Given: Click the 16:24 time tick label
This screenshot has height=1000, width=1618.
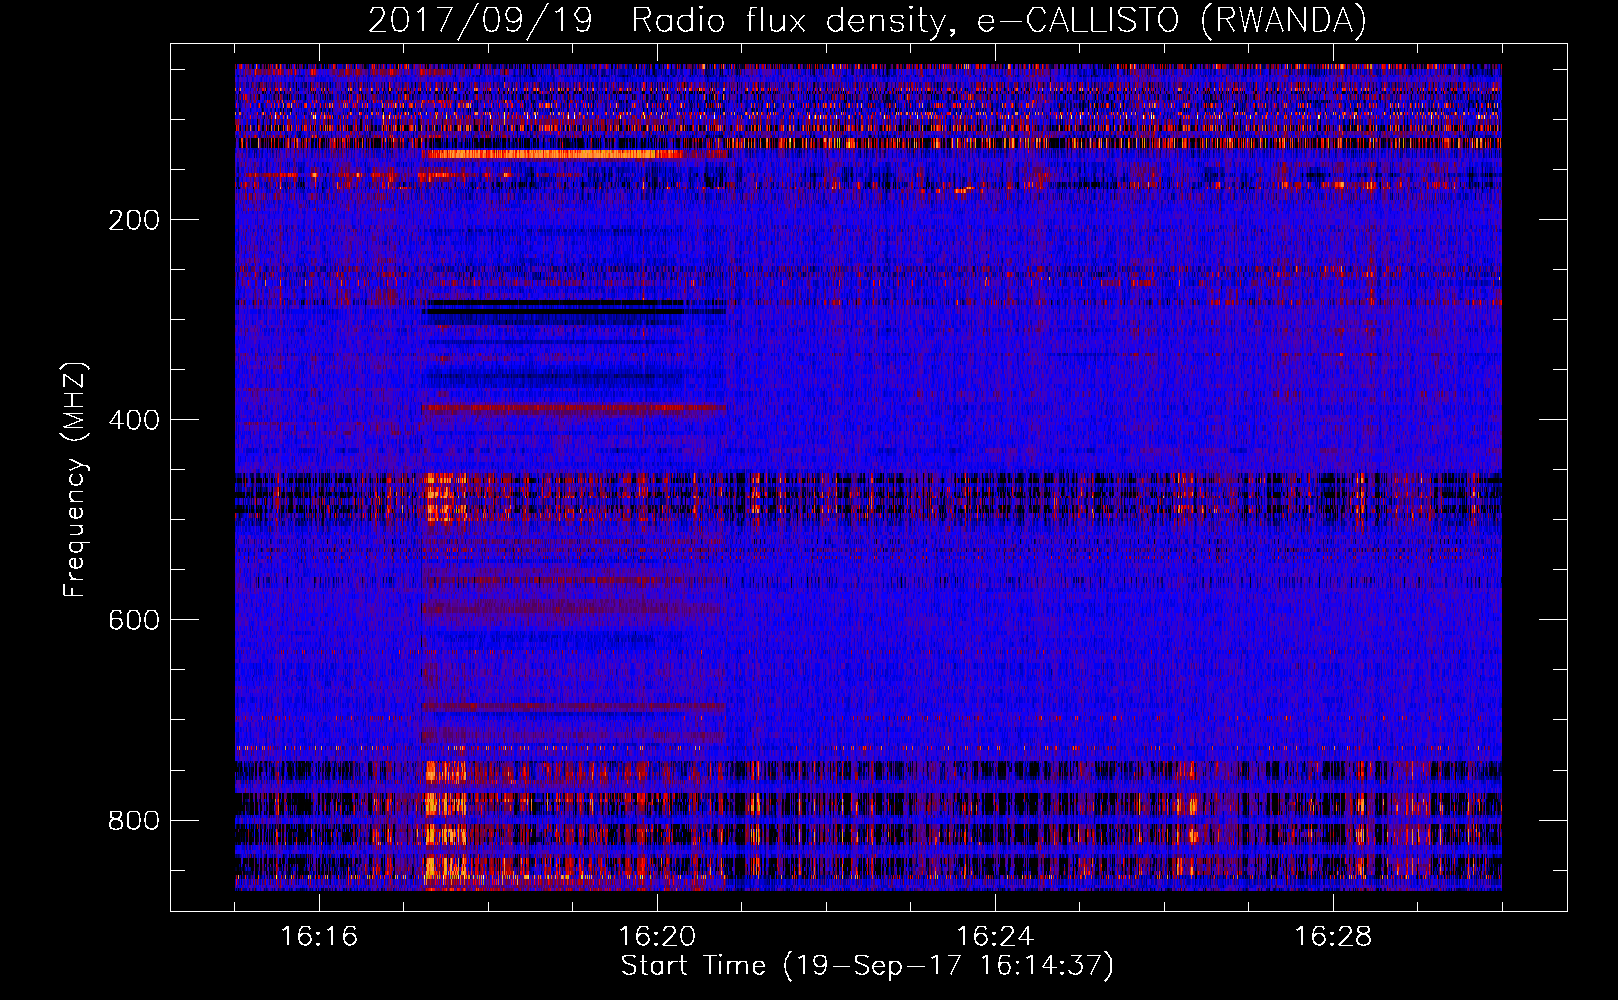Looking at the screenshot, I should [995, 937].
